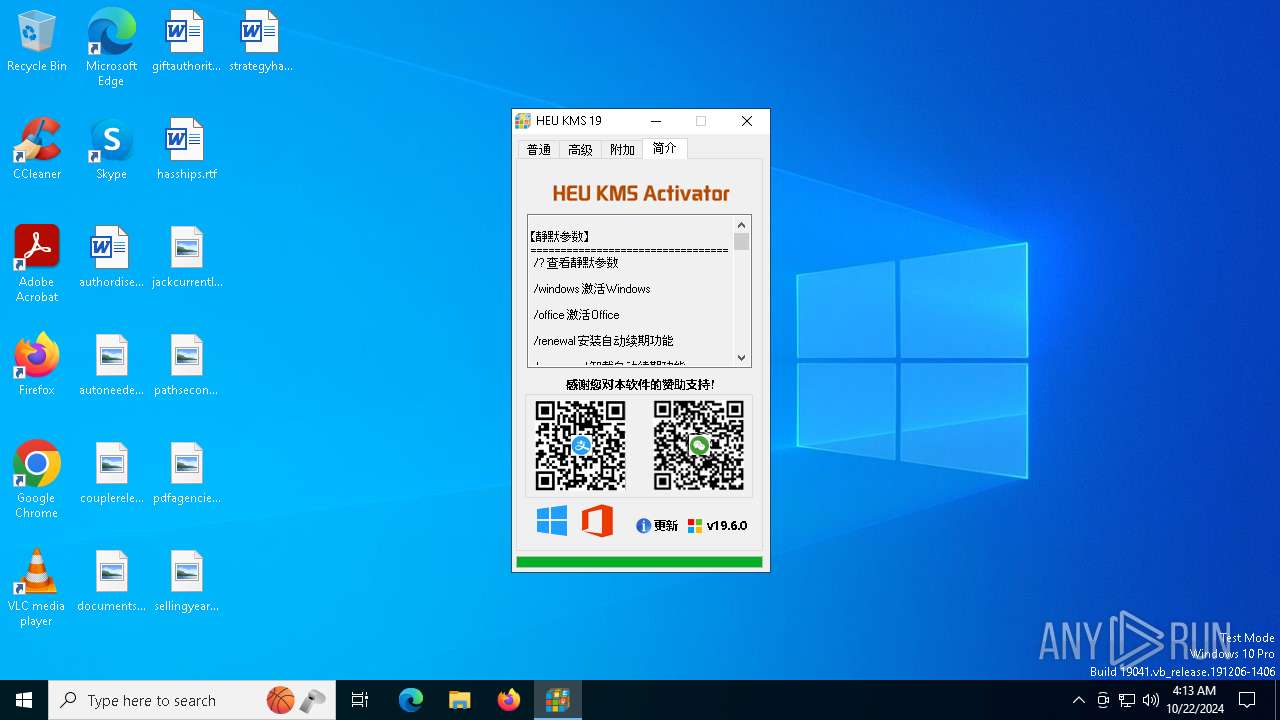
Task: Open the Recycle Bin desktop icon
Action: [37, 42]
